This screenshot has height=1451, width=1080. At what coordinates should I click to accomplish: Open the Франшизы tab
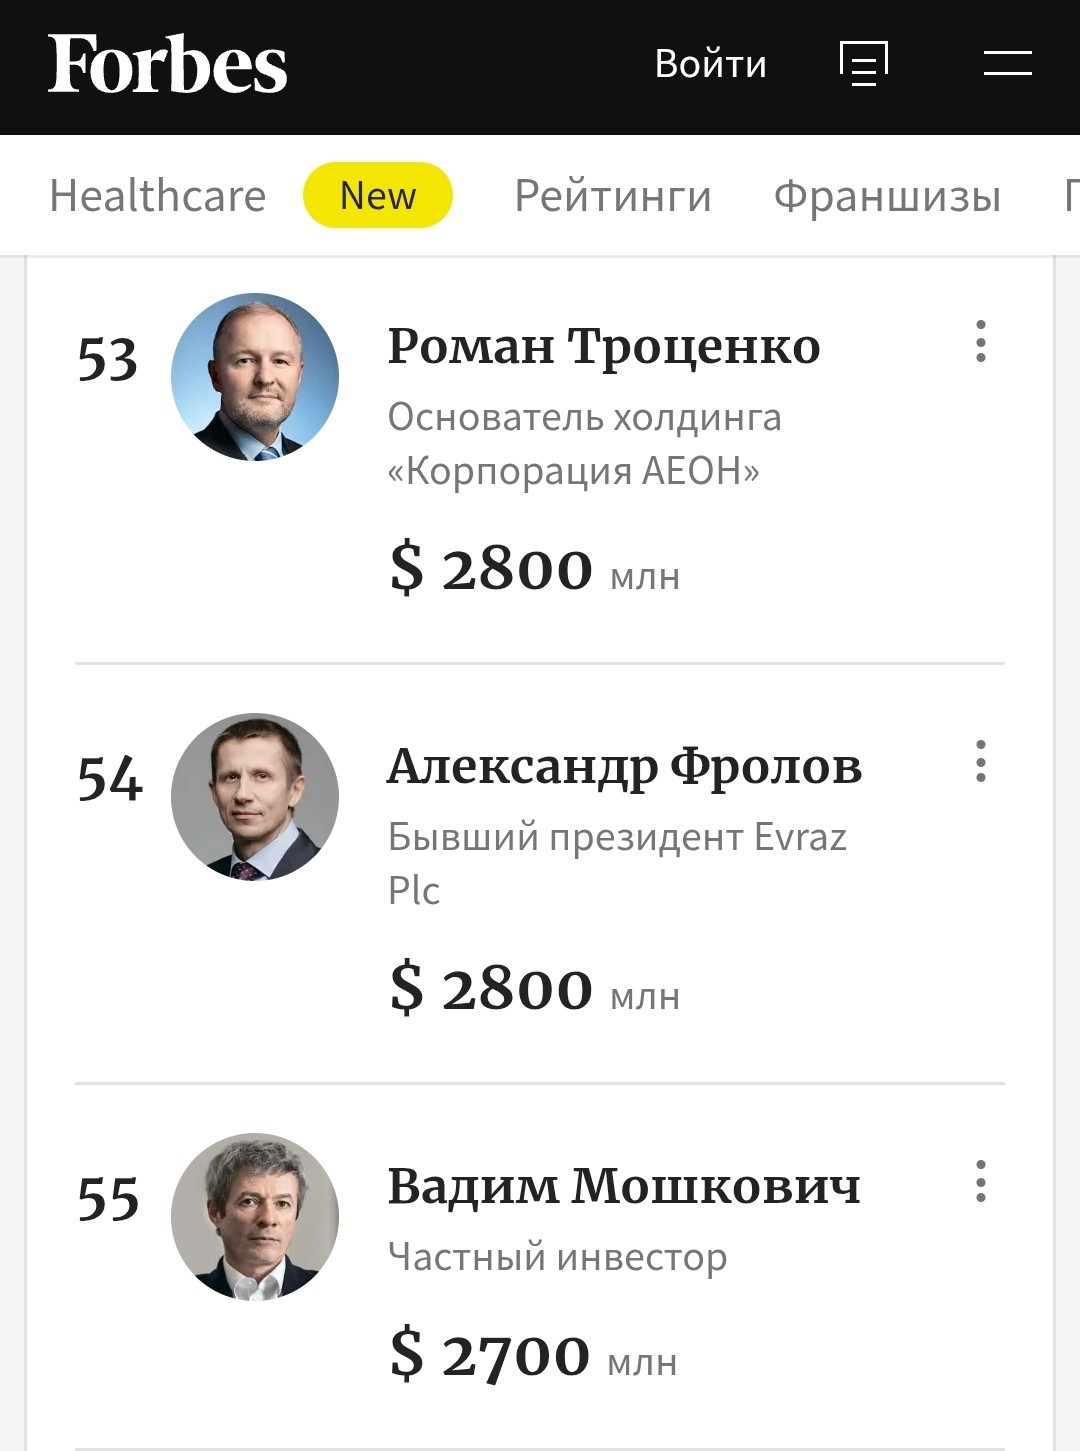(x=888, y=196)
